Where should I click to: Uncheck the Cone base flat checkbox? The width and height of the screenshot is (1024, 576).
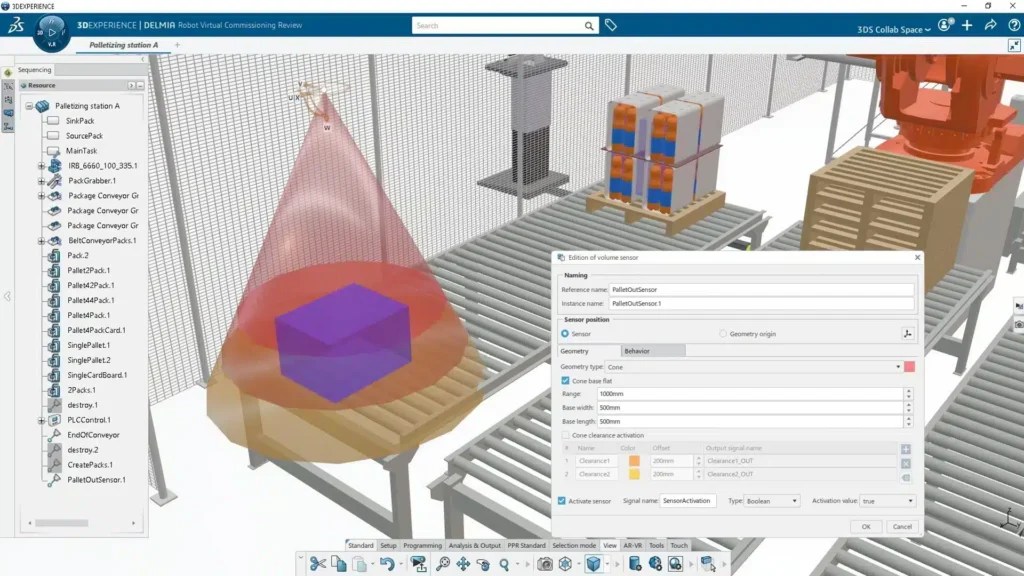(x=563, y=381)
